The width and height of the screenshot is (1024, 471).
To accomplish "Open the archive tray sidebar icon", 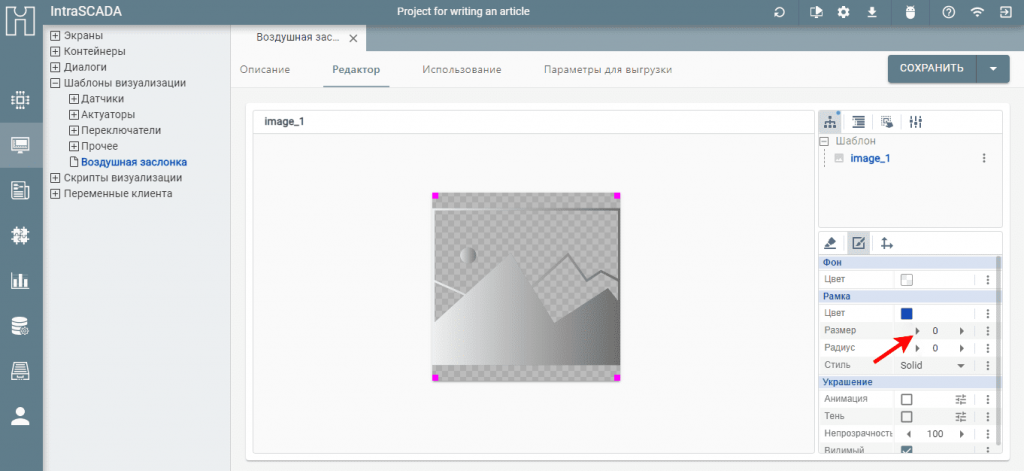I will point(20,371).
